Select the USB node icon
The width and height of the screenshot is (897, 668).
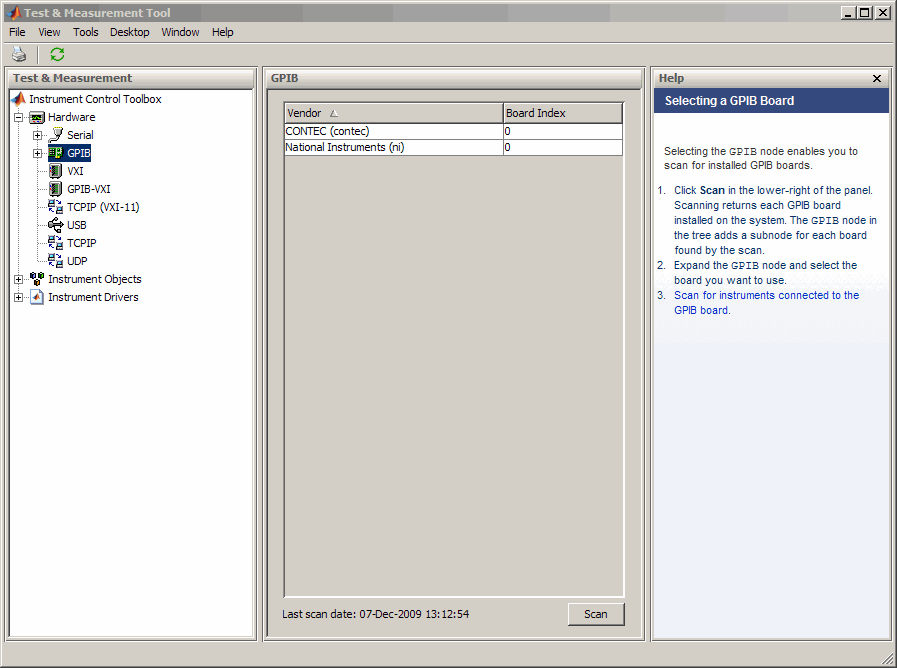point(56,225)
